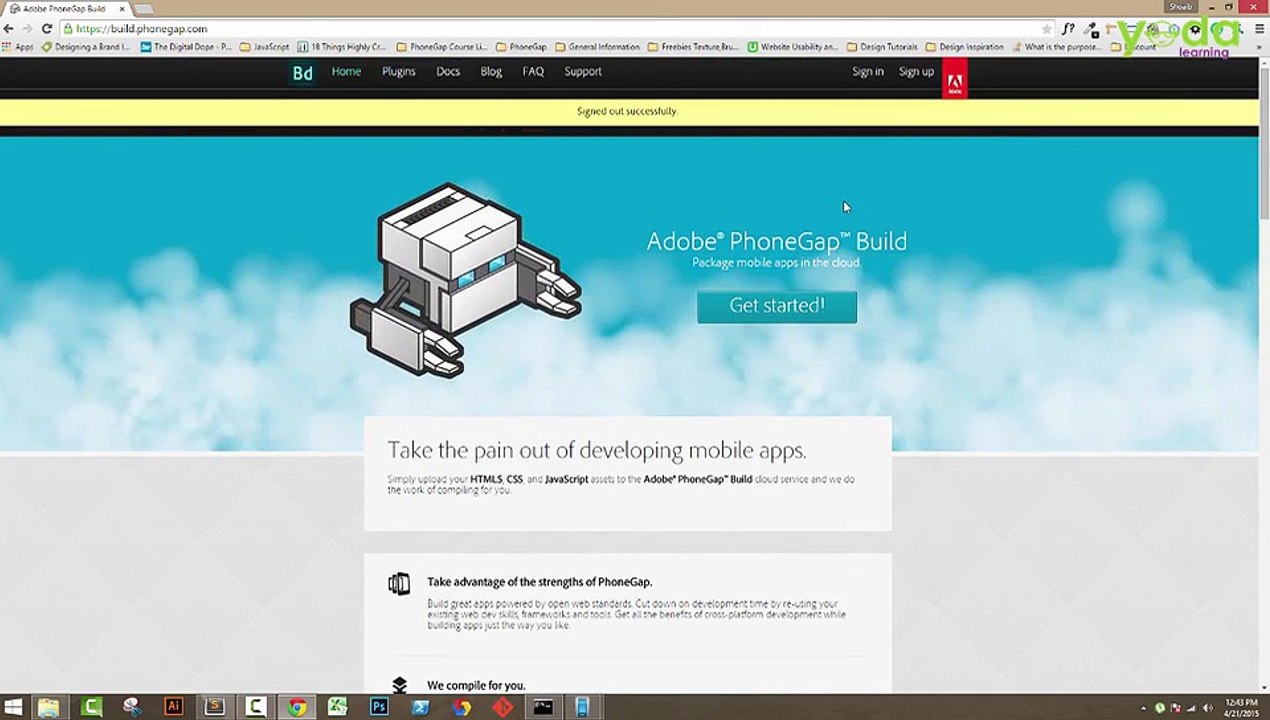
Task: Open the FAQ nav link
Action: pos(533,72)
